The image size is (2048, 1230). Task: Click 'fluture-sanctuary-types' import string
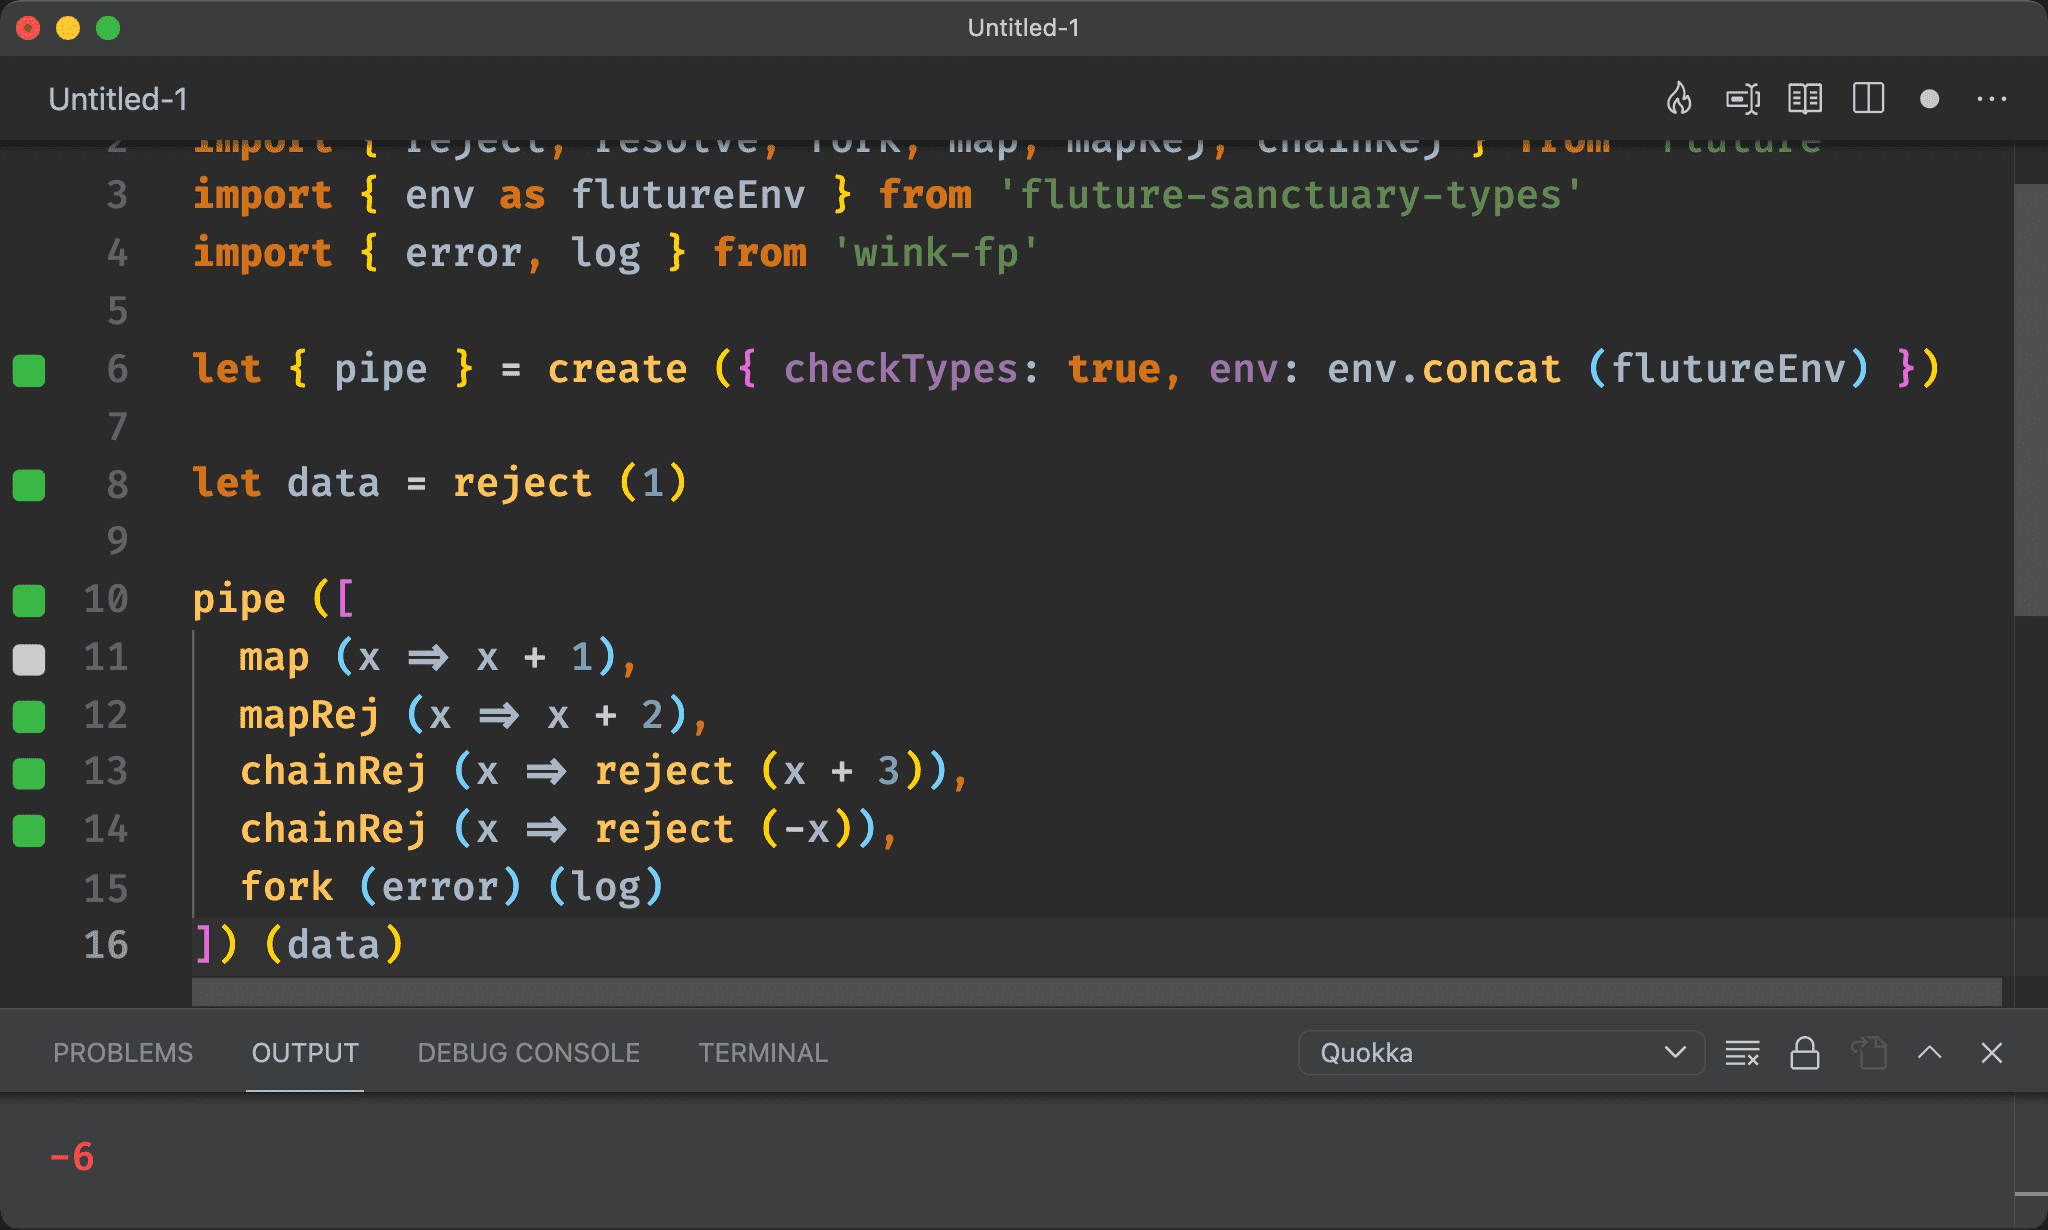[1290, 195]
